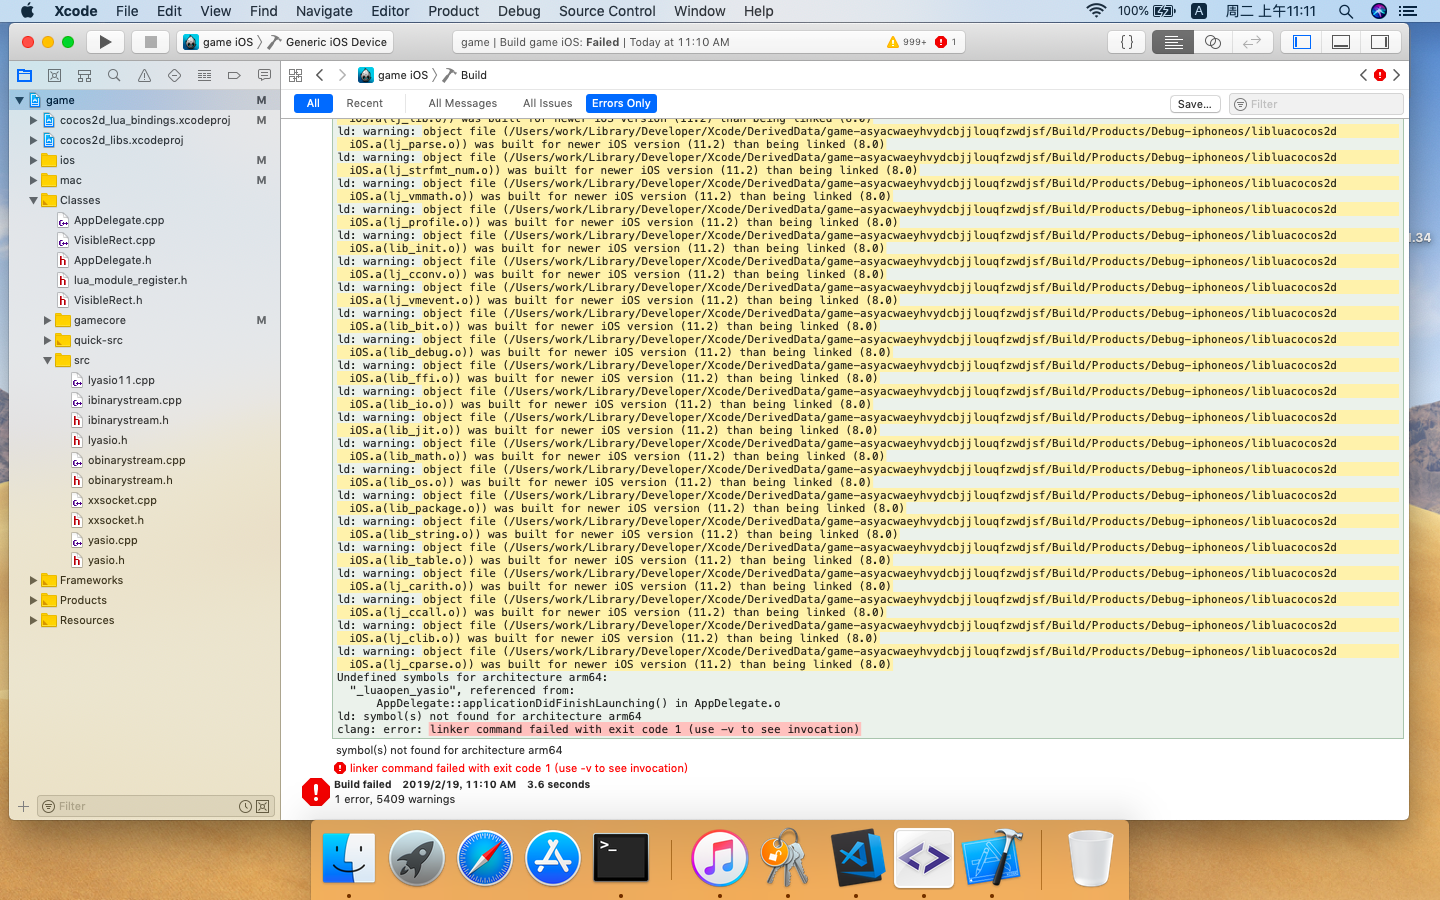Viewport: 1440px width, 900px height.
Task: Choose Generic iOS Device destination
Action: point(328,42)
